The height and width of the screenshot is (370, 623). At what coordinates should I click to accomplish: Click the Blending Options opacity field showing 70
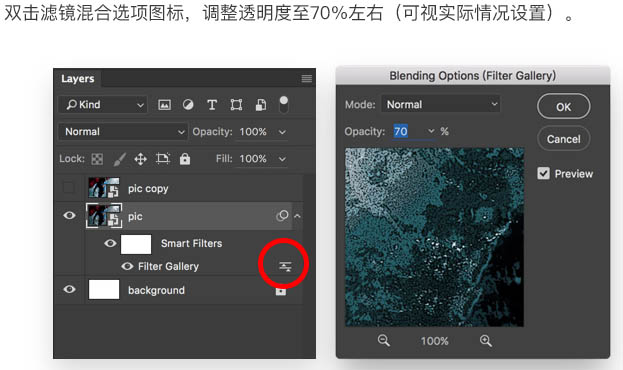409,131
